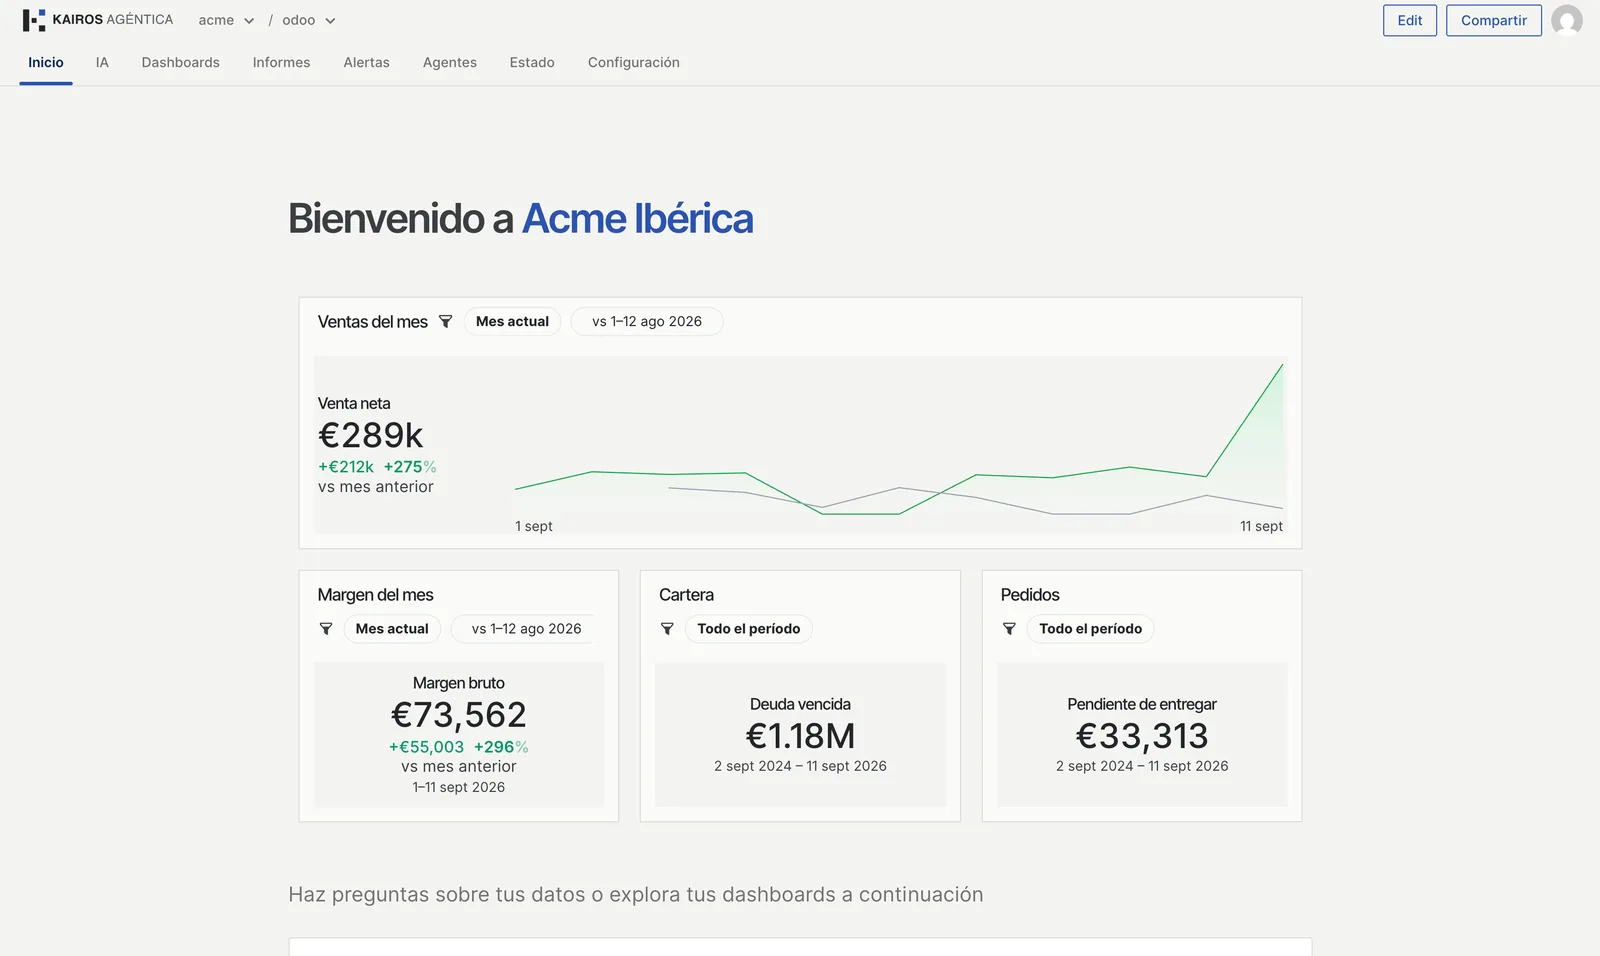Image resolution: width=1600 pixels, height=956 pixels.
Task: Click the +€55,003 change value
Action: [427, 747]
